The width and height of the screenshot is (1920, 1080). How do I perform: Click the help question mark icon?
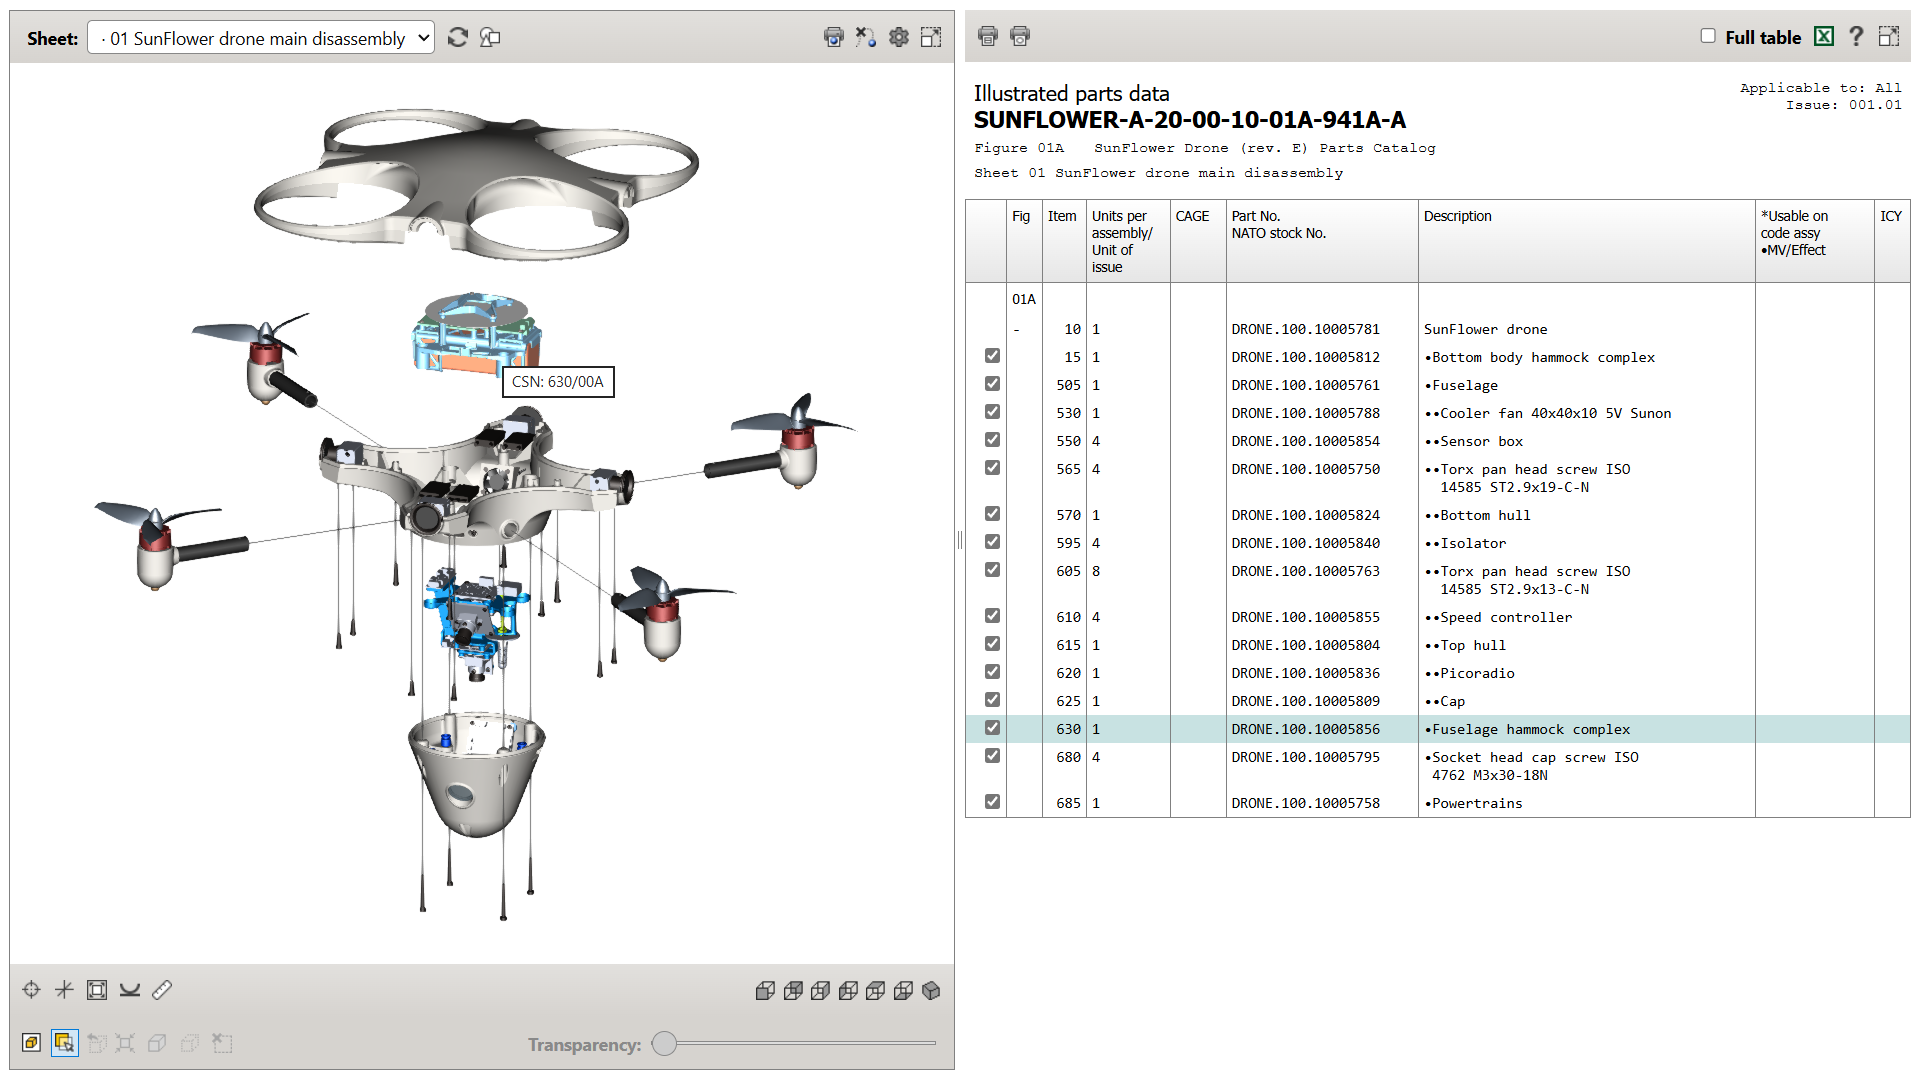click(x=1856, y=37)
